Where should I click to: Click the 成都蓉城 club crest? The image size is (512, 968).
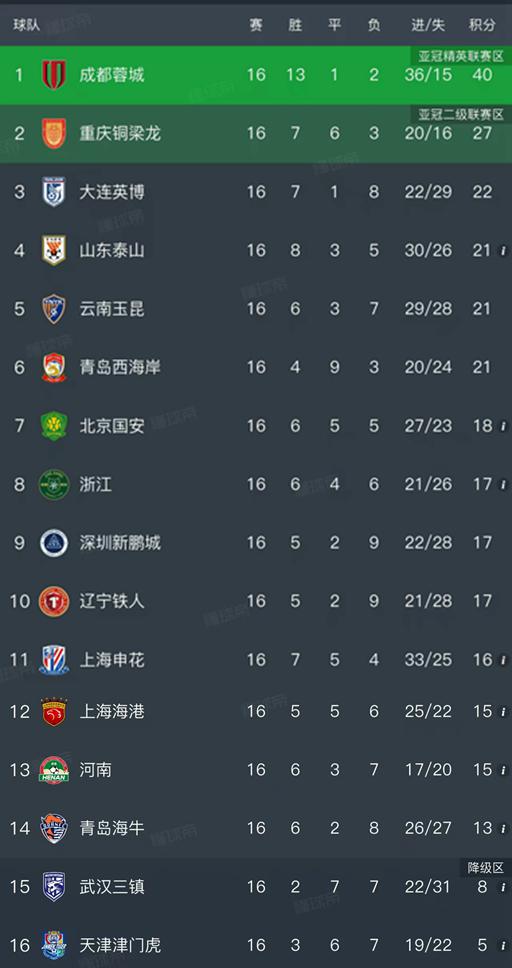(54, 75)
